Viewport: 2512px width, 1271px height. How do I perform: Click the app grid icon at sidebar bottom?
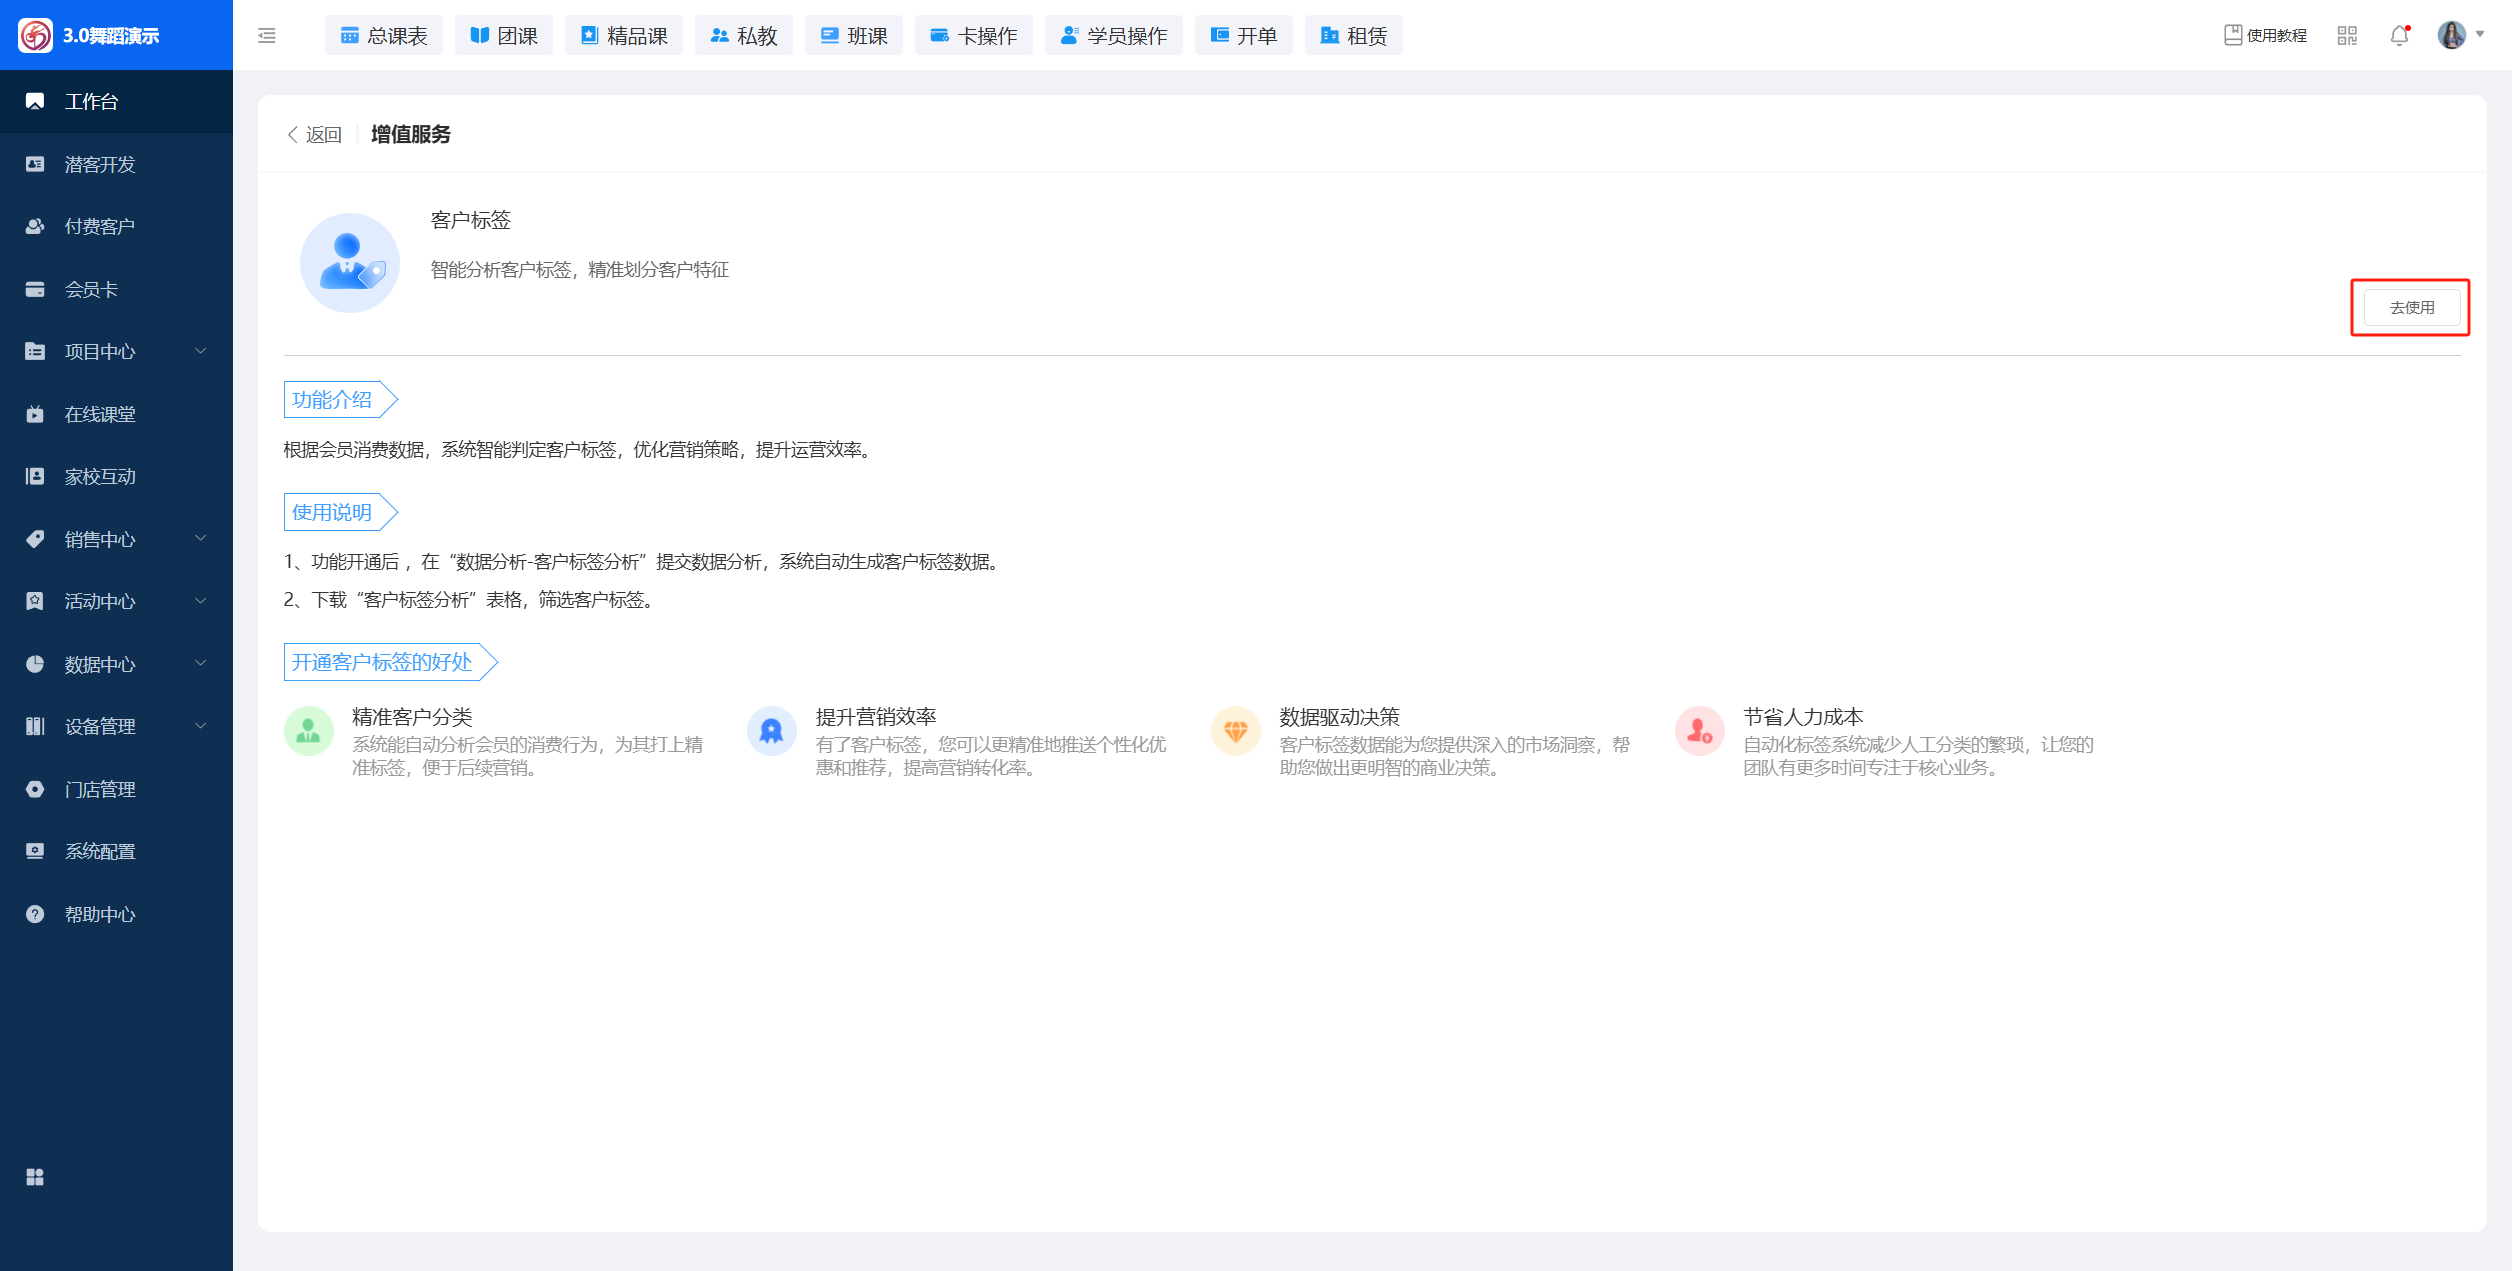click(x=35, y=1177)
